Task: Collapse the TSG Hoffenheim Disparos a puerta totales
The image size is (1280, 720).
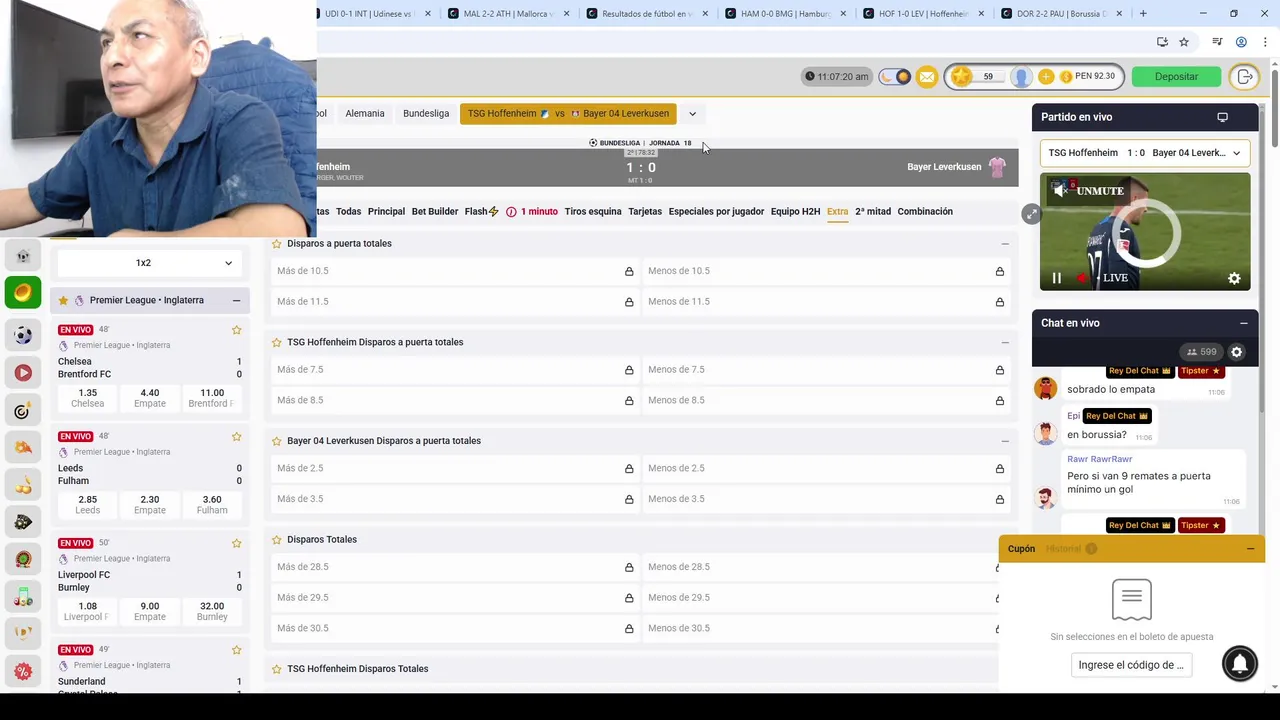Action: click(x=1005, y=342)
